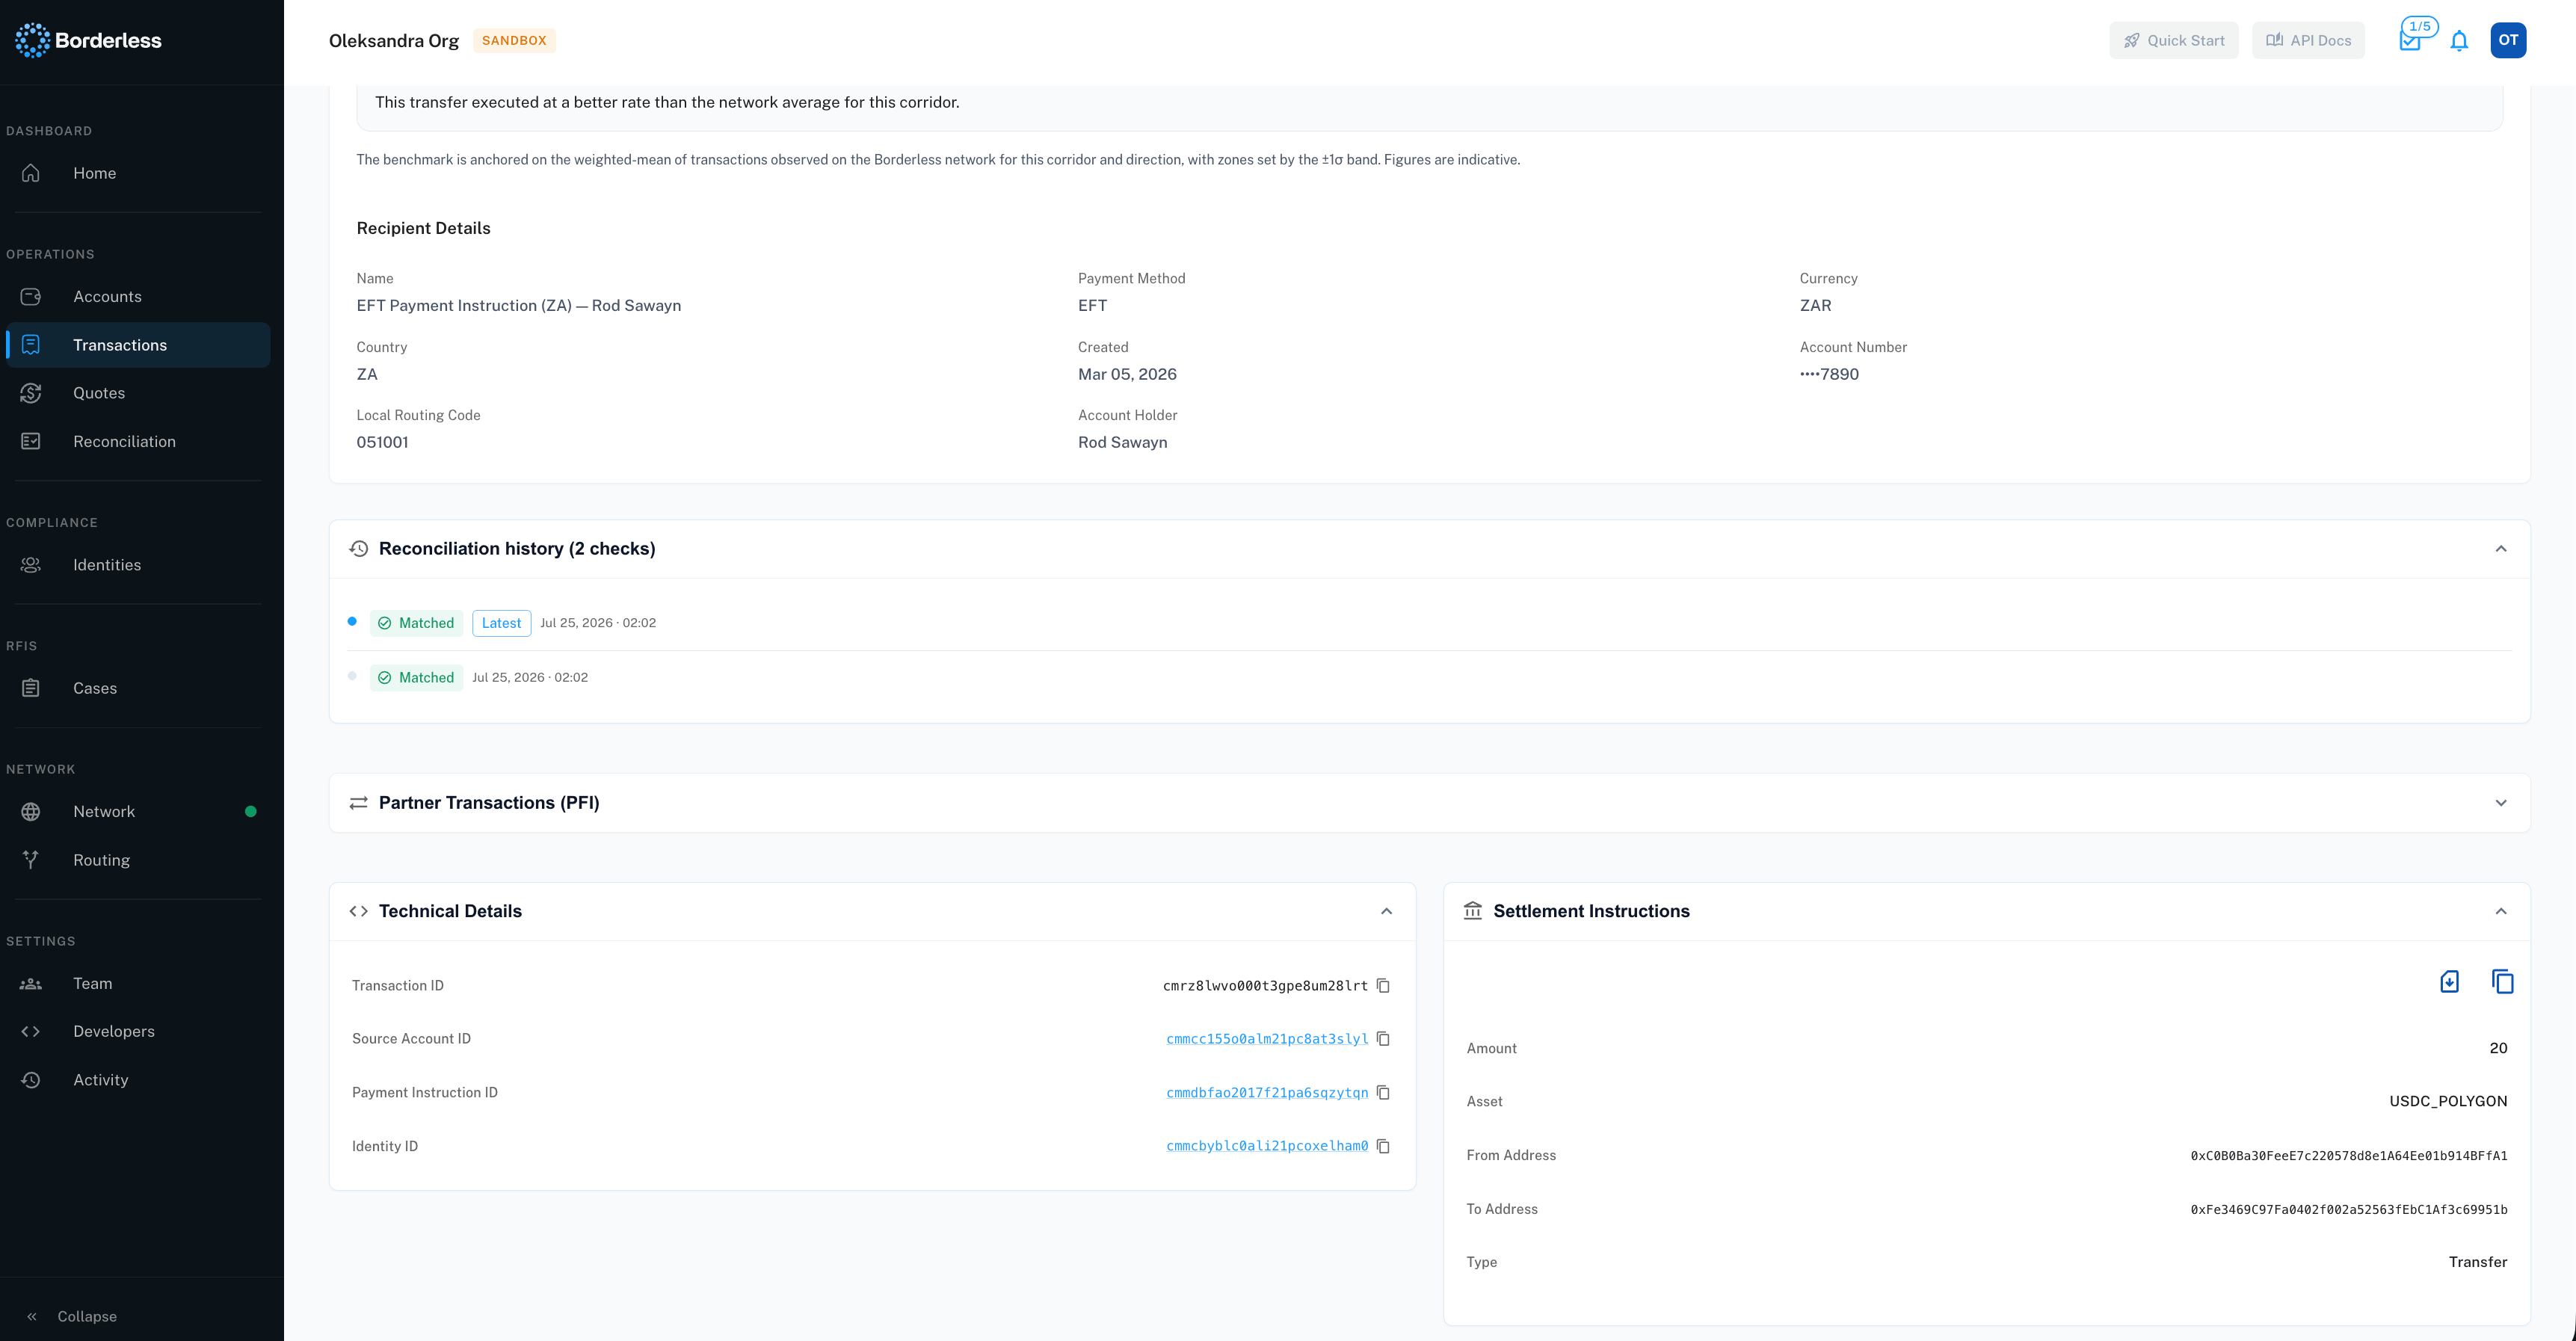Click the Quick Start button

(2174, 40)
